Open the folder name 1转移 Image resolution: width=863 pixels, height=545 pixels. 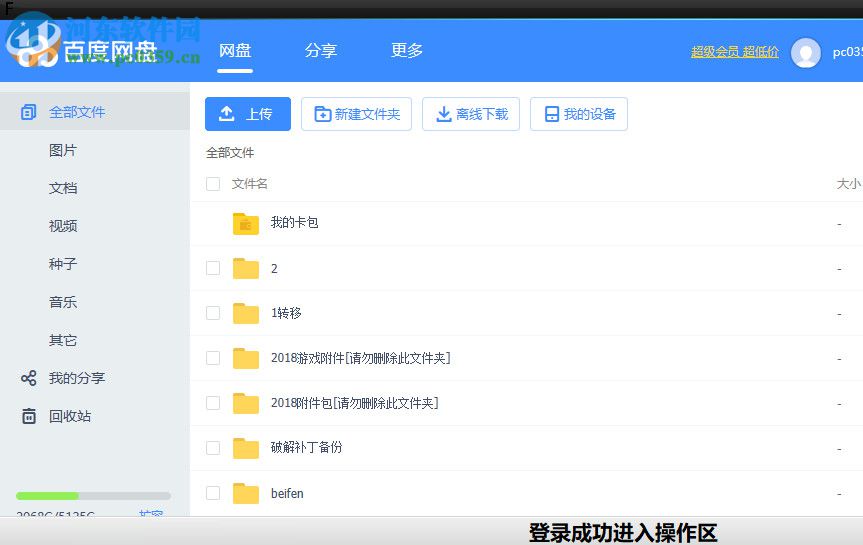pos(286,313)
